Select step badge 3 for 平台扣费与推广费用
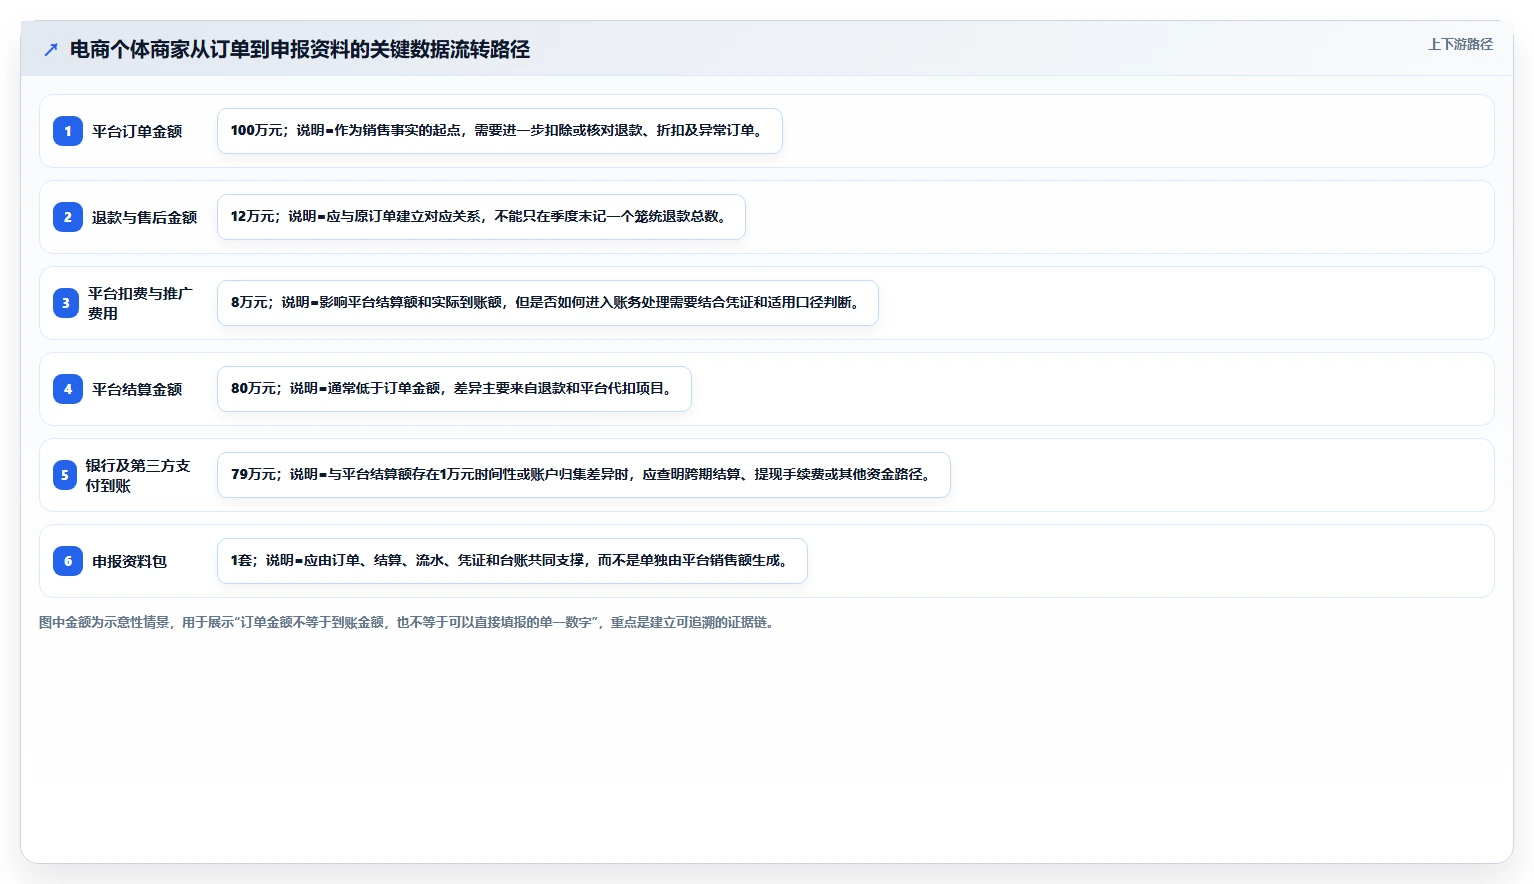The width and height of the screenshot is (1534, 884). (66, 303)
